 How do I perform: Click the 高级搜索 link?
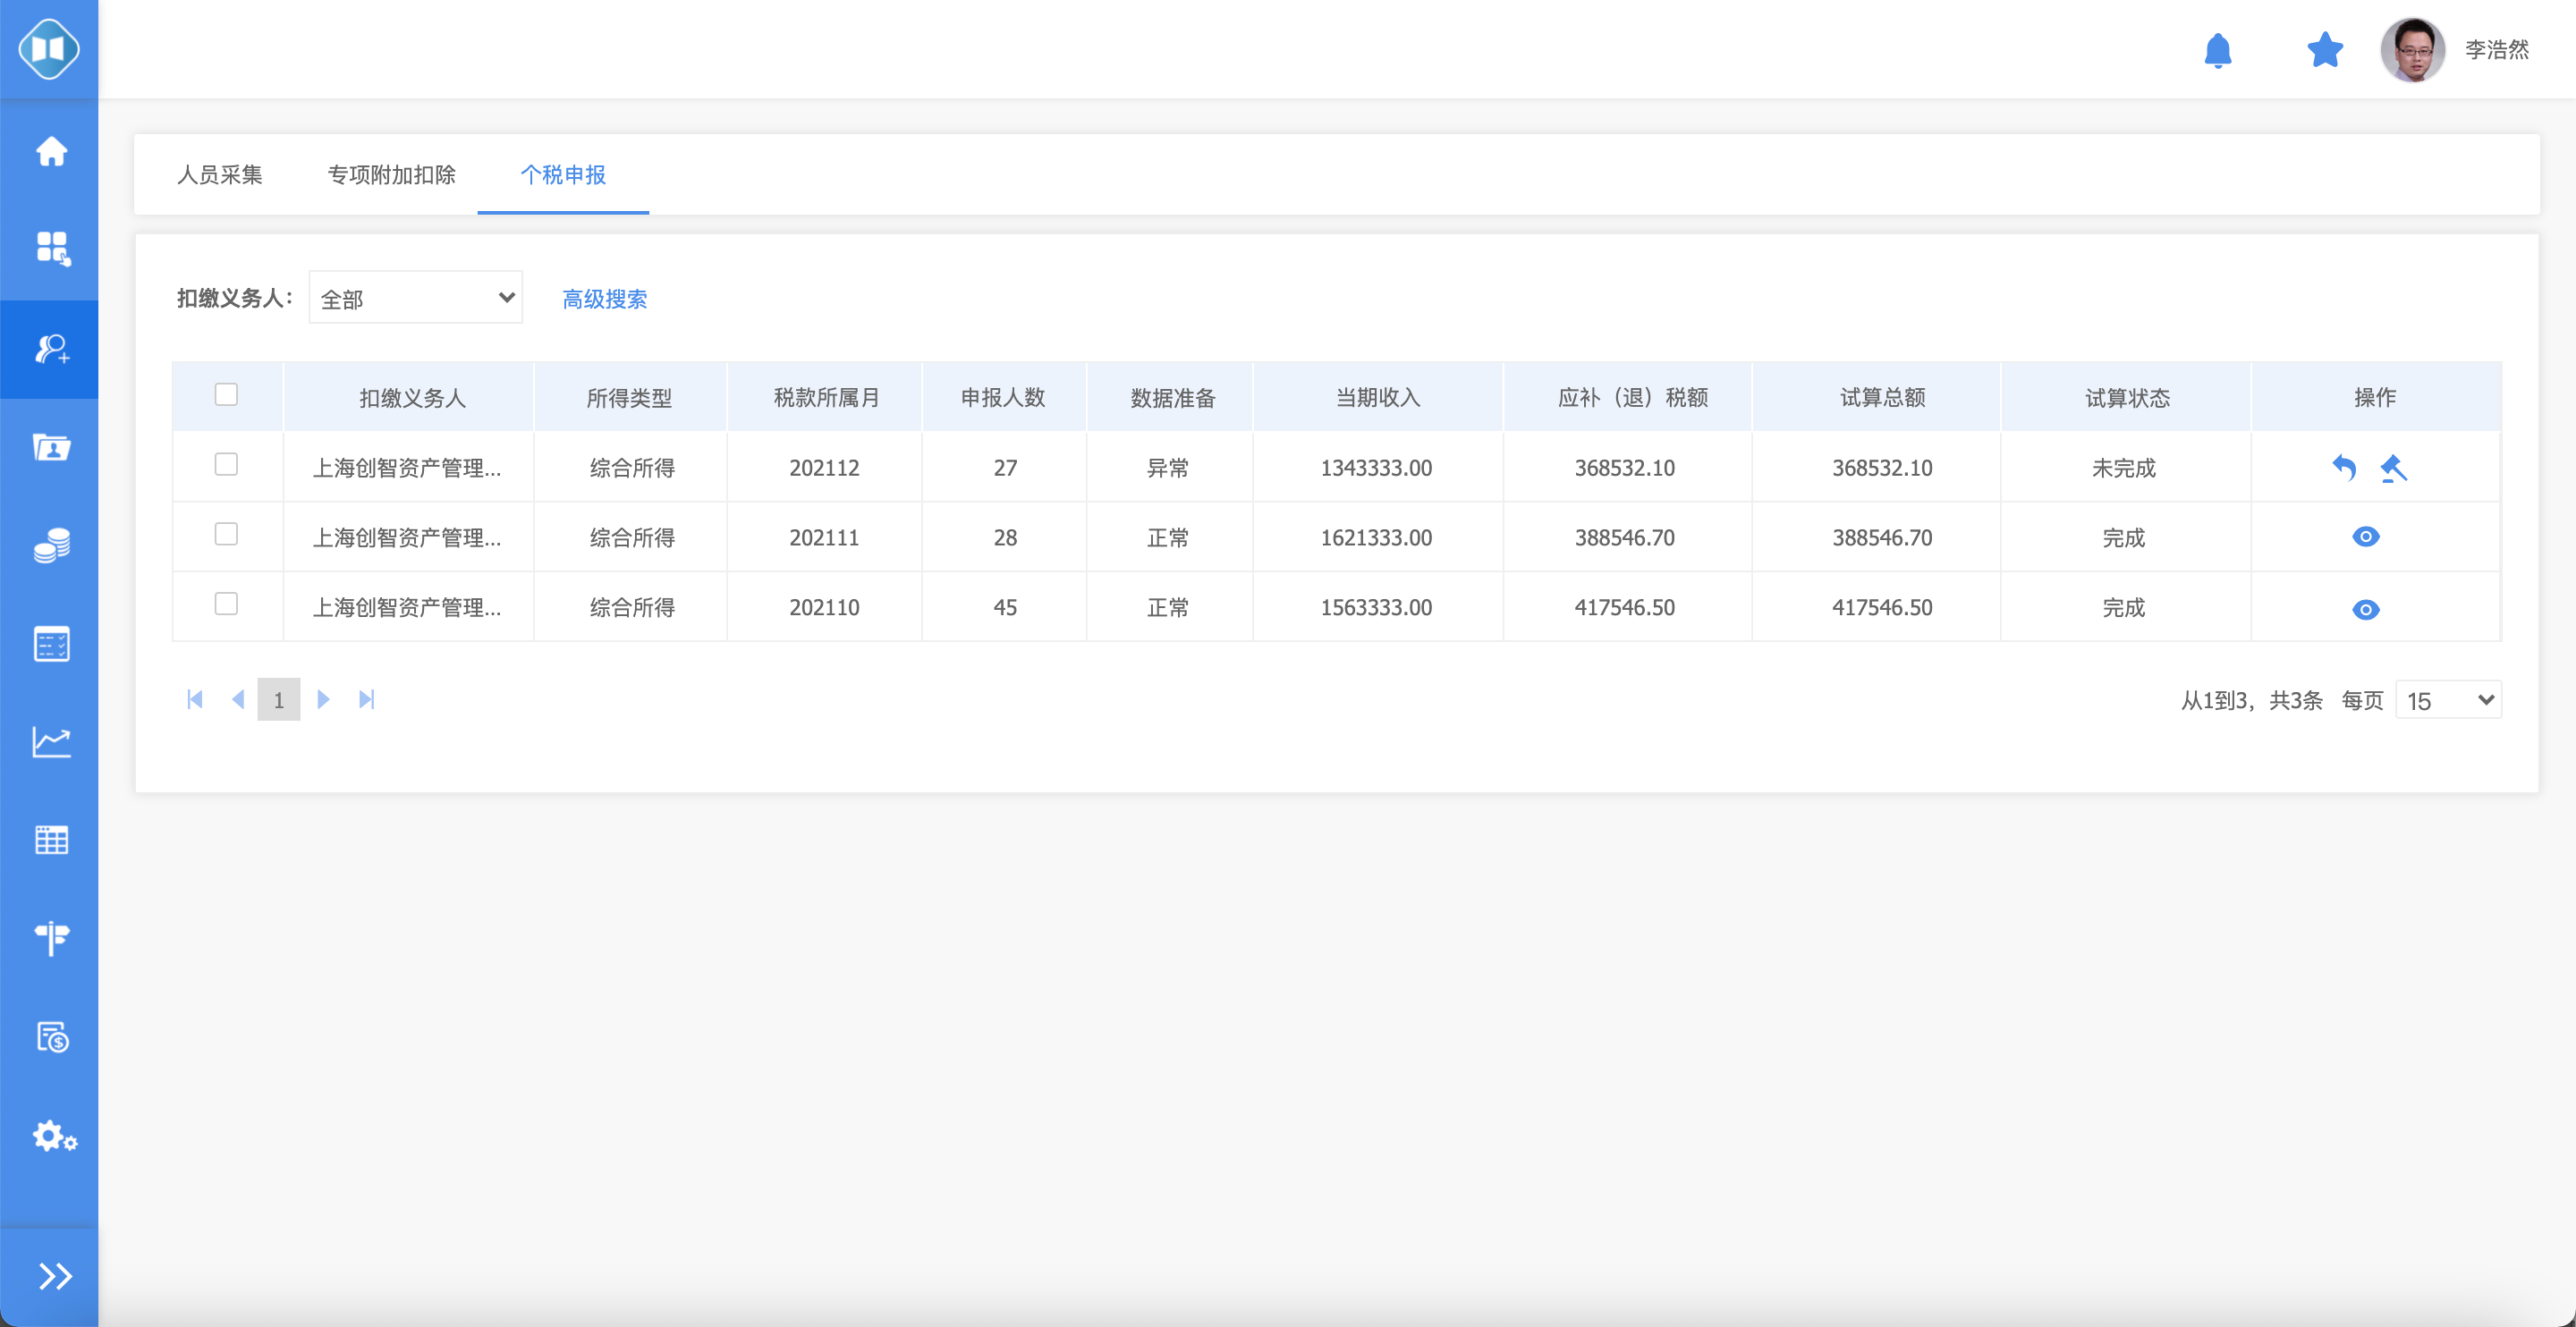[604, 299]
